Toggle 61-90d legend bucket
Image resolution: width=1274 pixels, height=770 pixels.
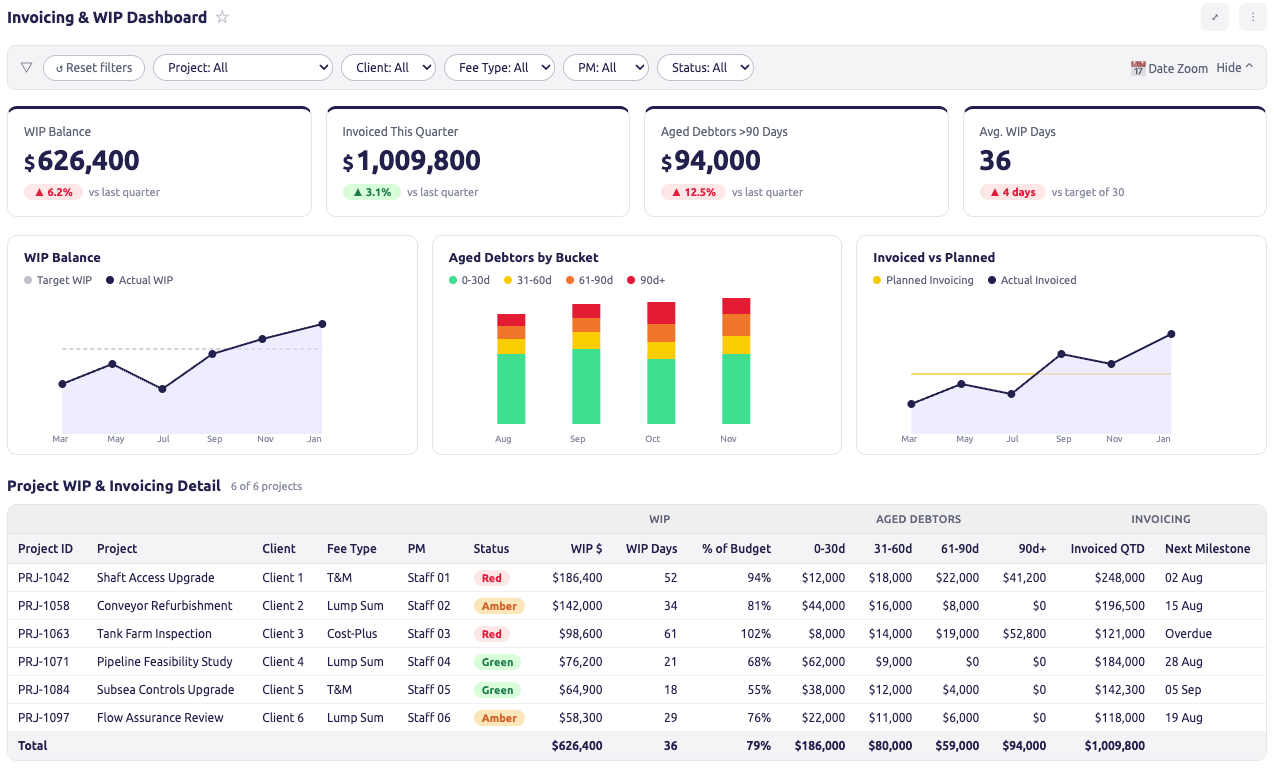pos(589,280)
